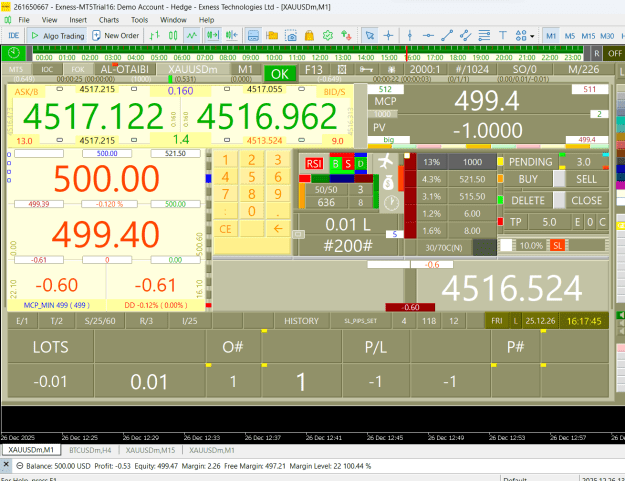This screenshot has height=481, width=625.
Task: Switch chart to line chart icon
Action: pyautogui.click(x=192, y=35)
